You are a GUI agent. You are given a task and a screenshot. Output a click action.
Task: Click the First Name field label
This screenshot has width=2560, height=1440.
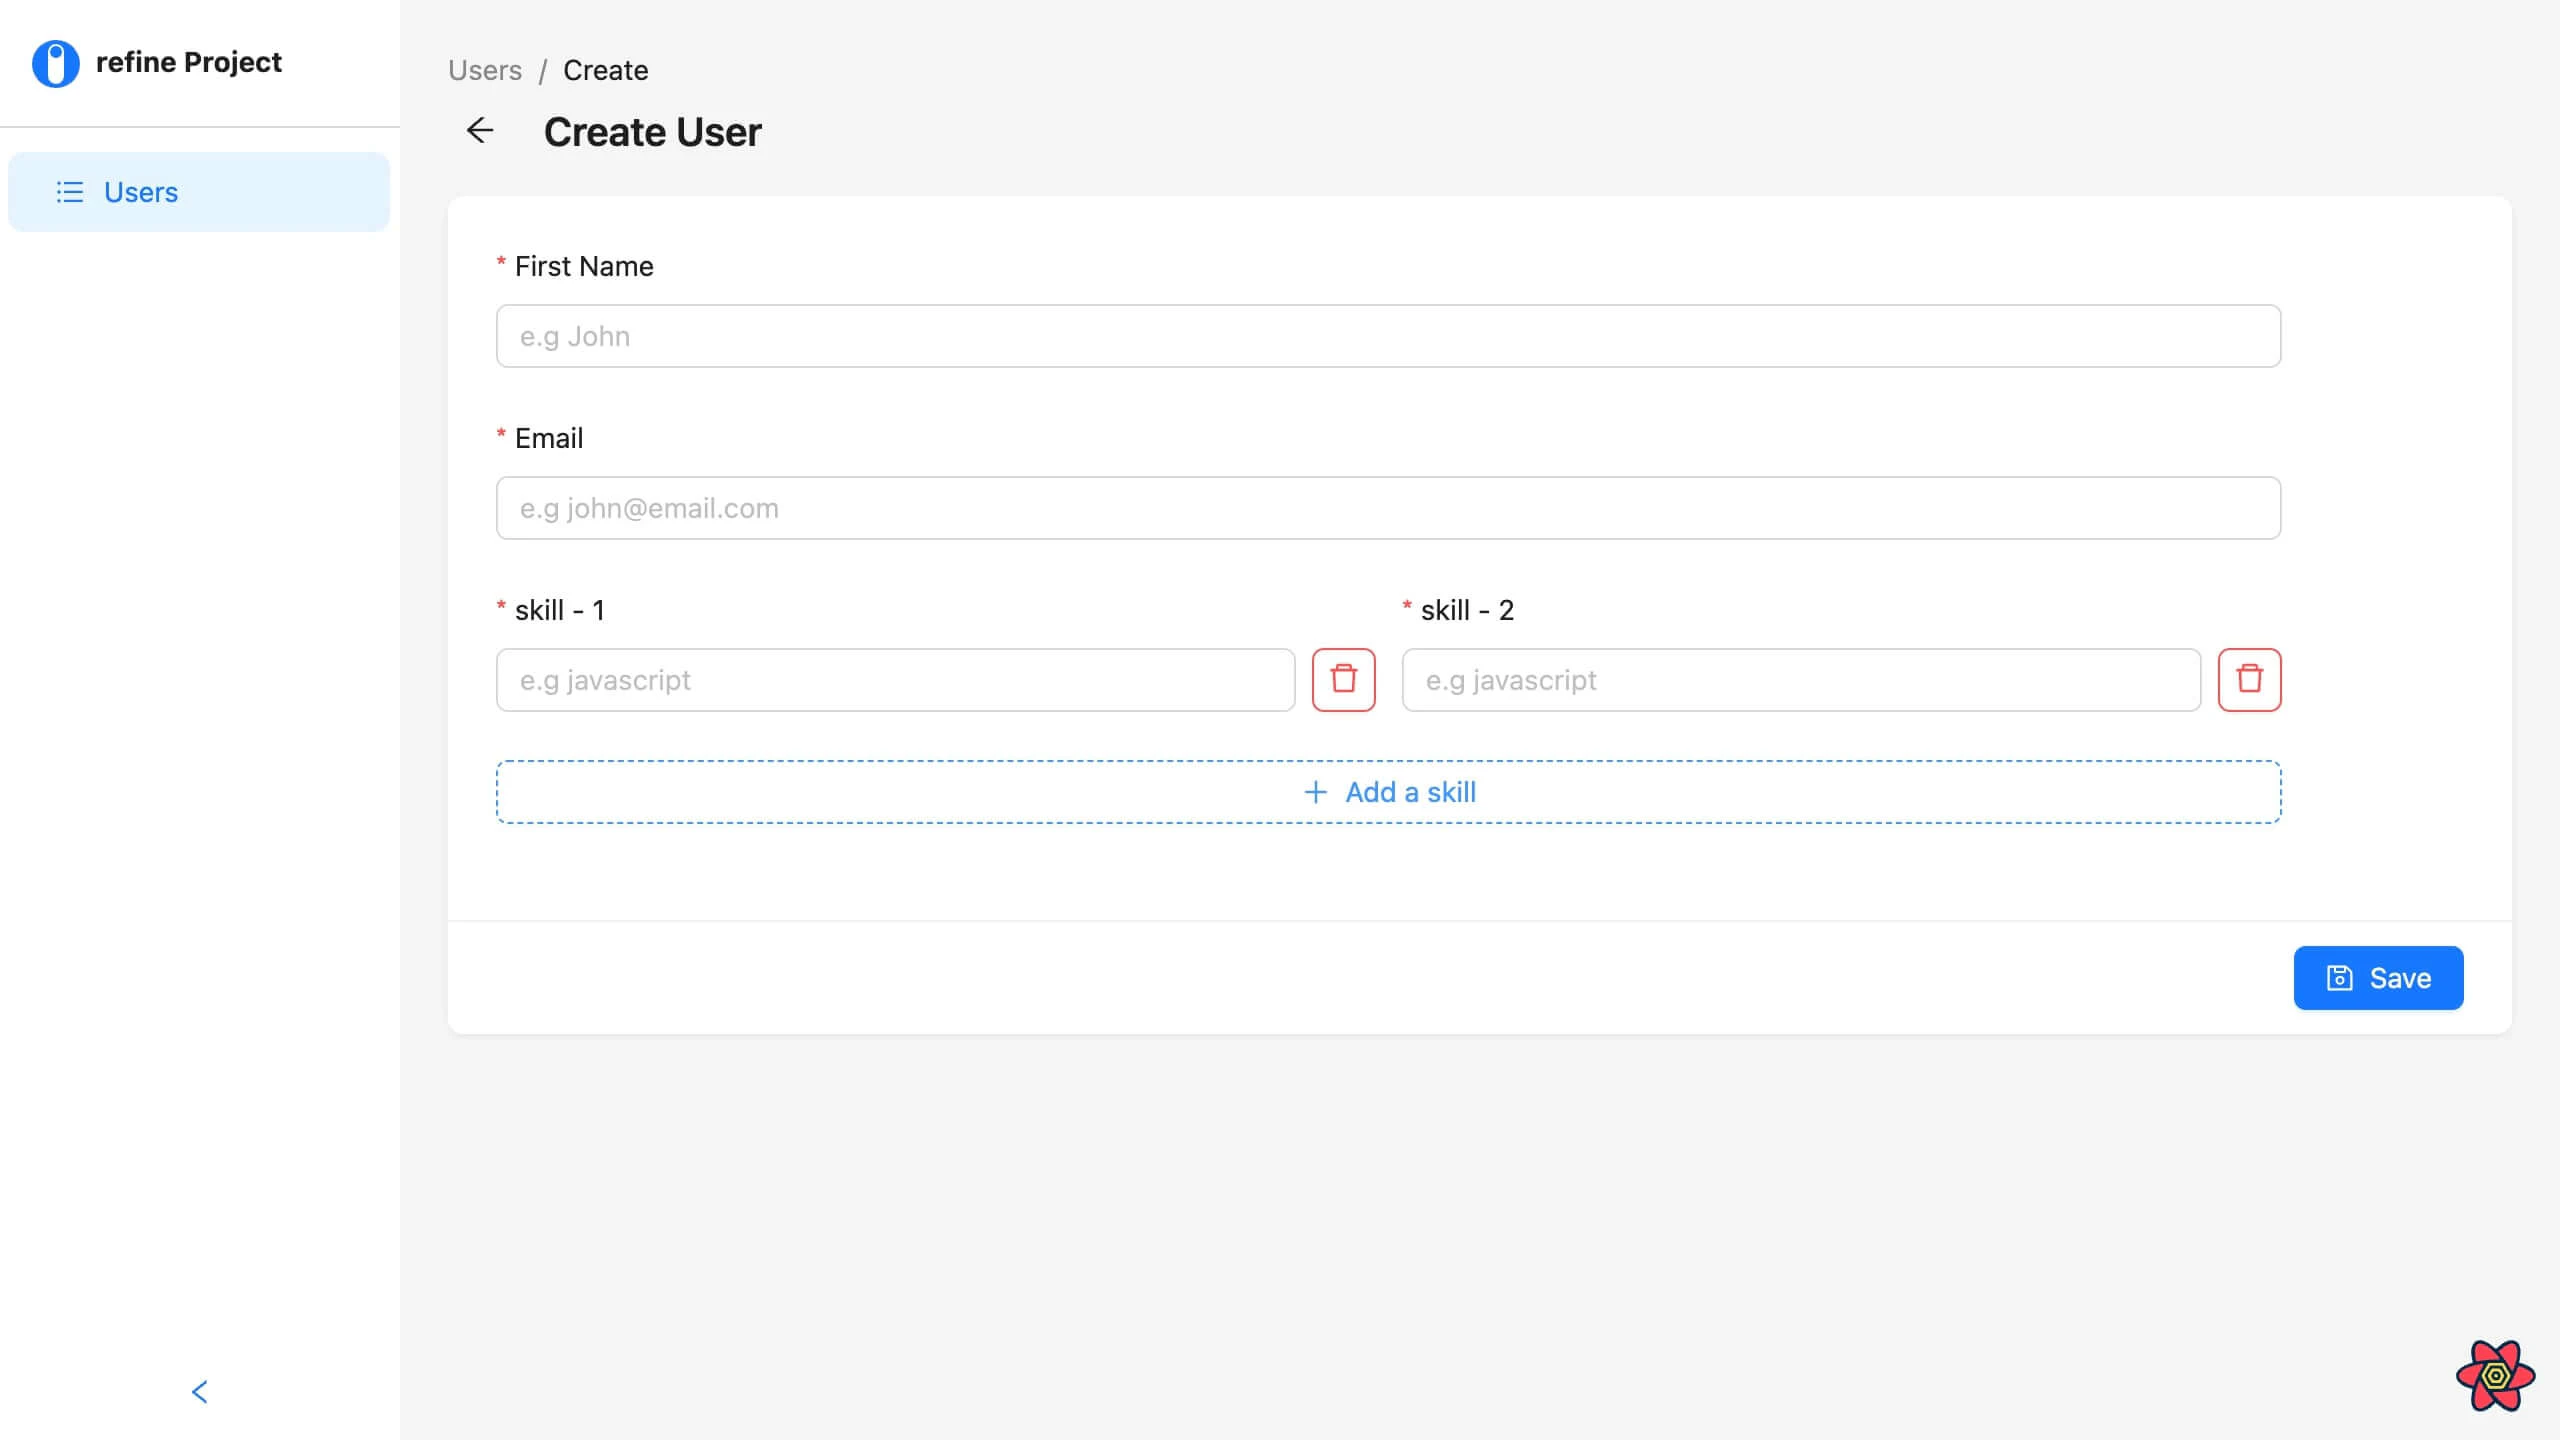pyautogui.click(x=583, y=266)
